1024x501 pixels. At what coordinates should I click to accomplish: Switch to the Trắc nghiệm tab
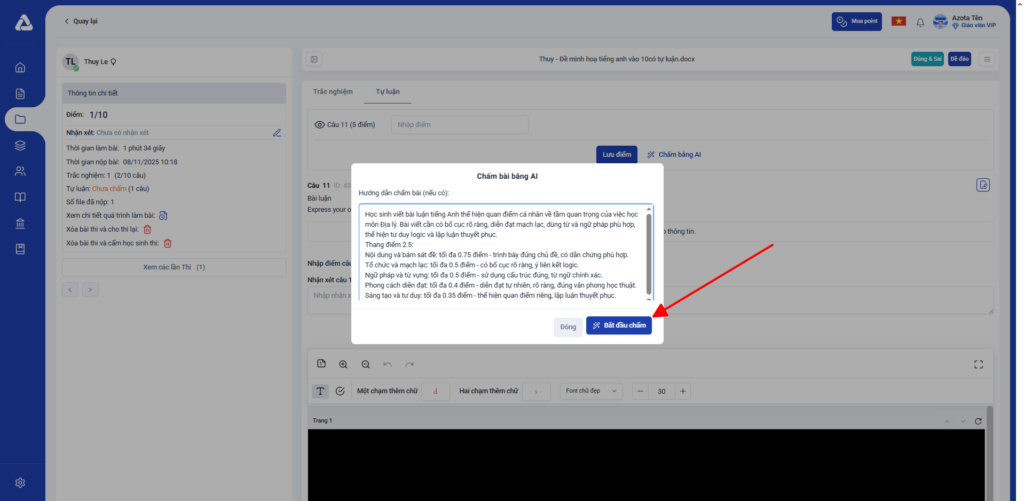[x=332, y=91]
